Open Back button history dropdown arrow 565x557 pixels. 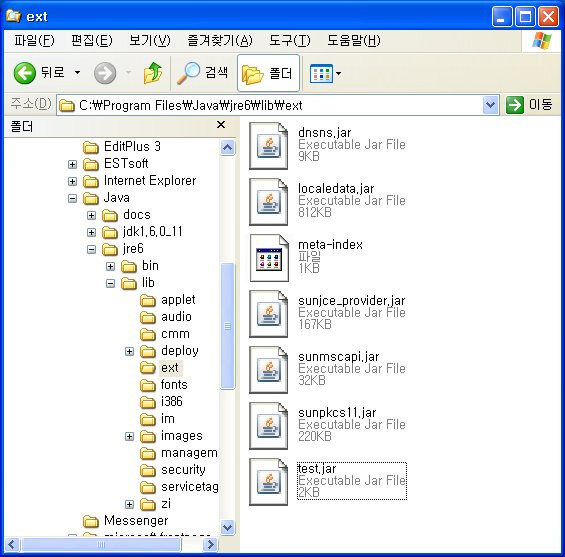pos(77,73)
